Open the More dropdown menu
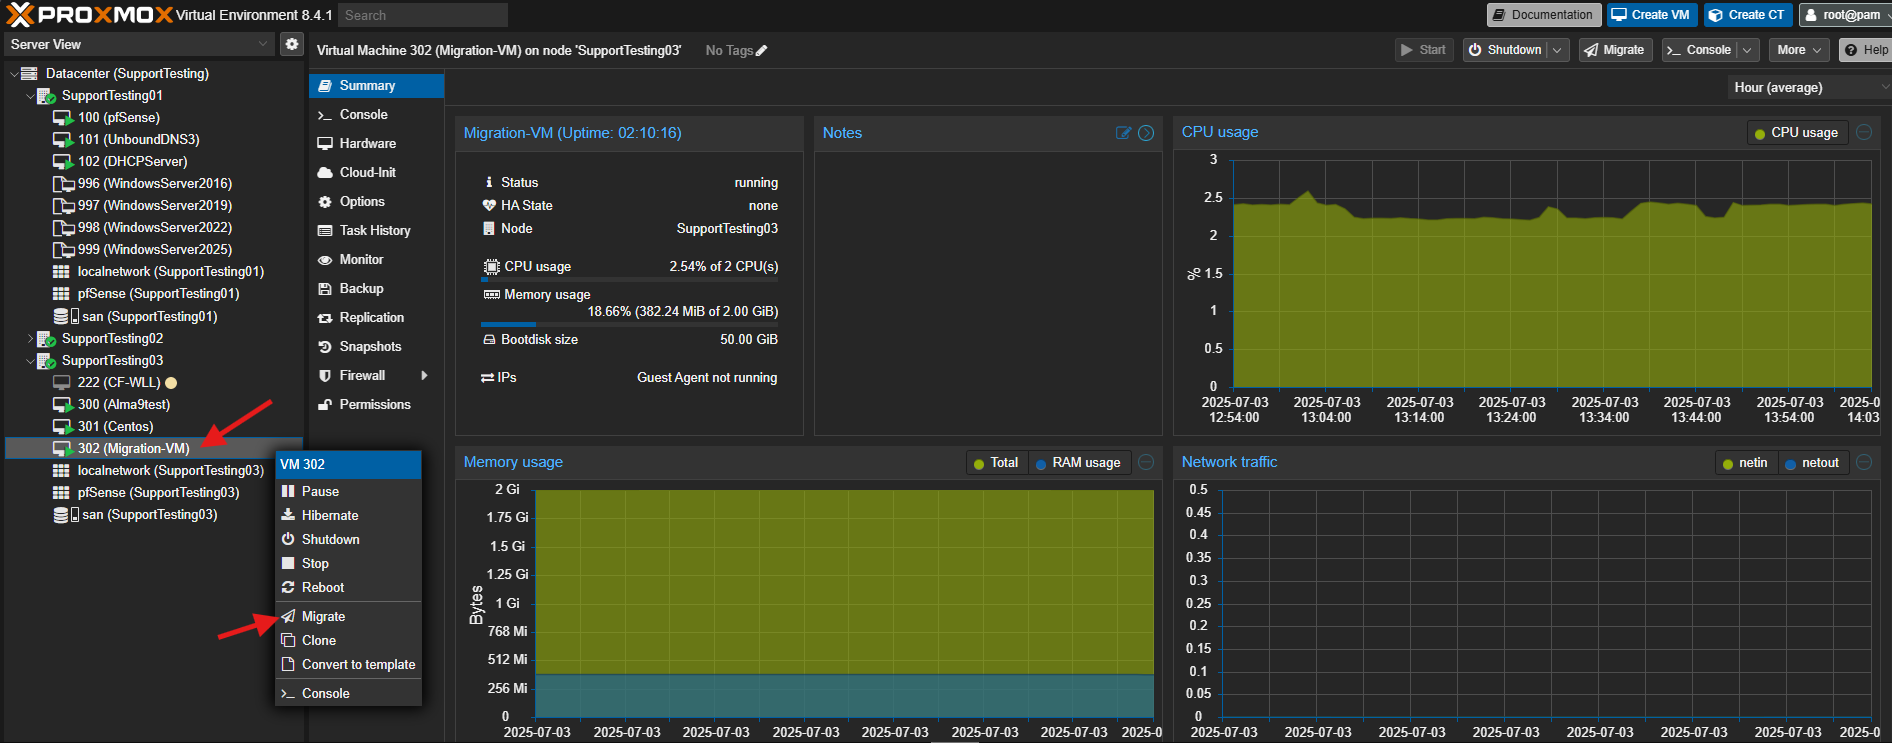This screenshot has width=1892, height=743. (1798, 50)
